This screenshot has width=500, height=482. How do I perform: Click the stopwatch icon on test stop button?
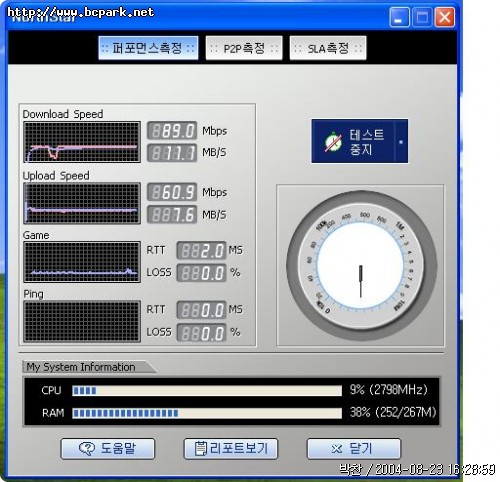point(333,142)
